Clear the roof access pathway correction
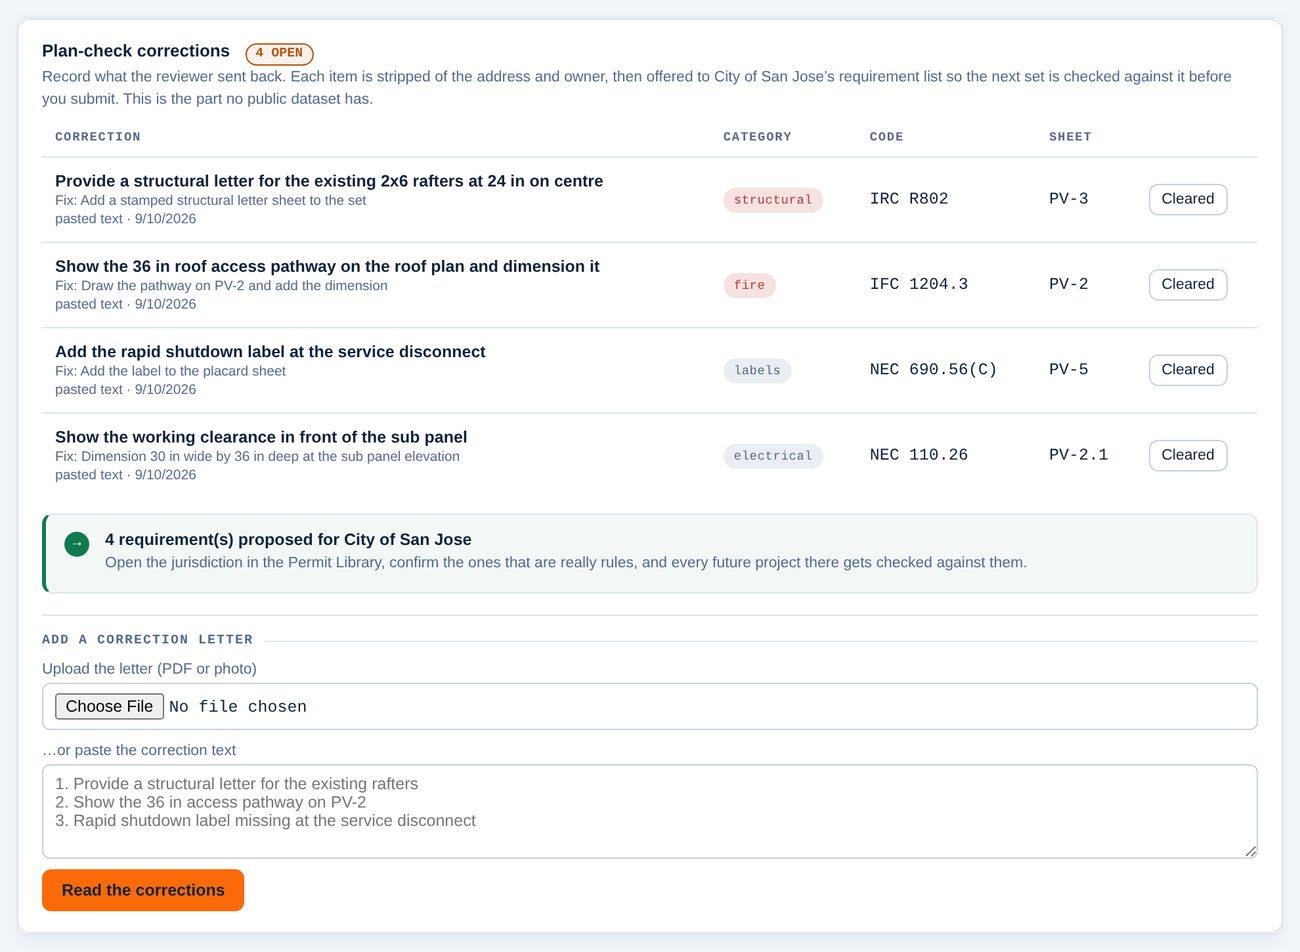The image size is (1300, 952). tap(1188, 284)
